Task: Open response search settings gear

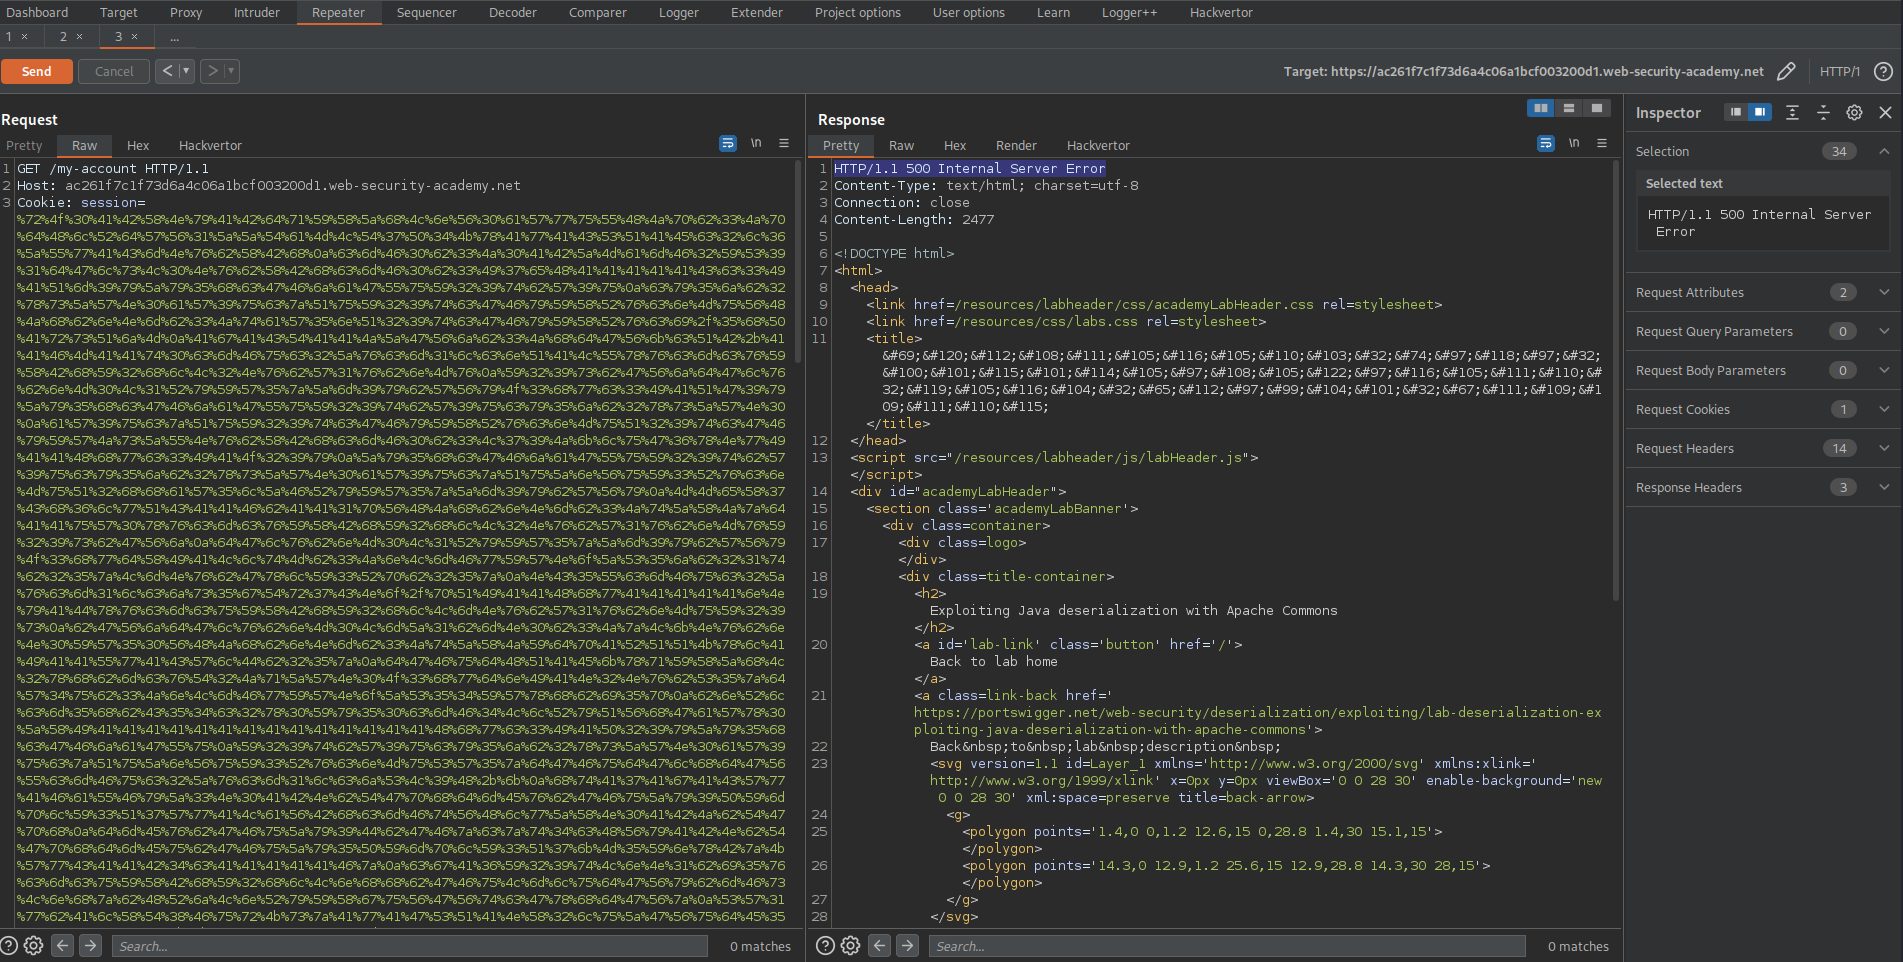Action: coord(850,945)
